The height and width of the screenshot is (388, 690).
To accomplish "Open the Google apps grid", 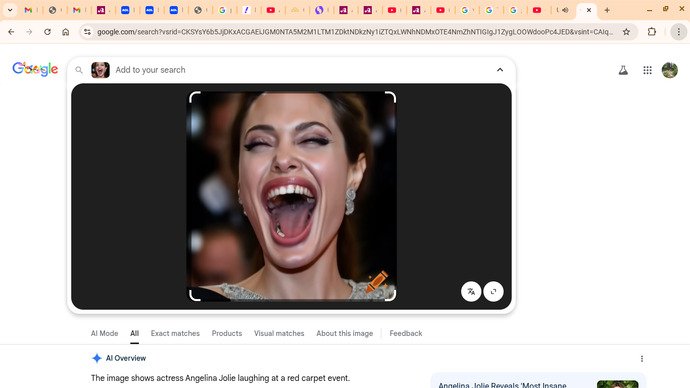I will 647,70.
